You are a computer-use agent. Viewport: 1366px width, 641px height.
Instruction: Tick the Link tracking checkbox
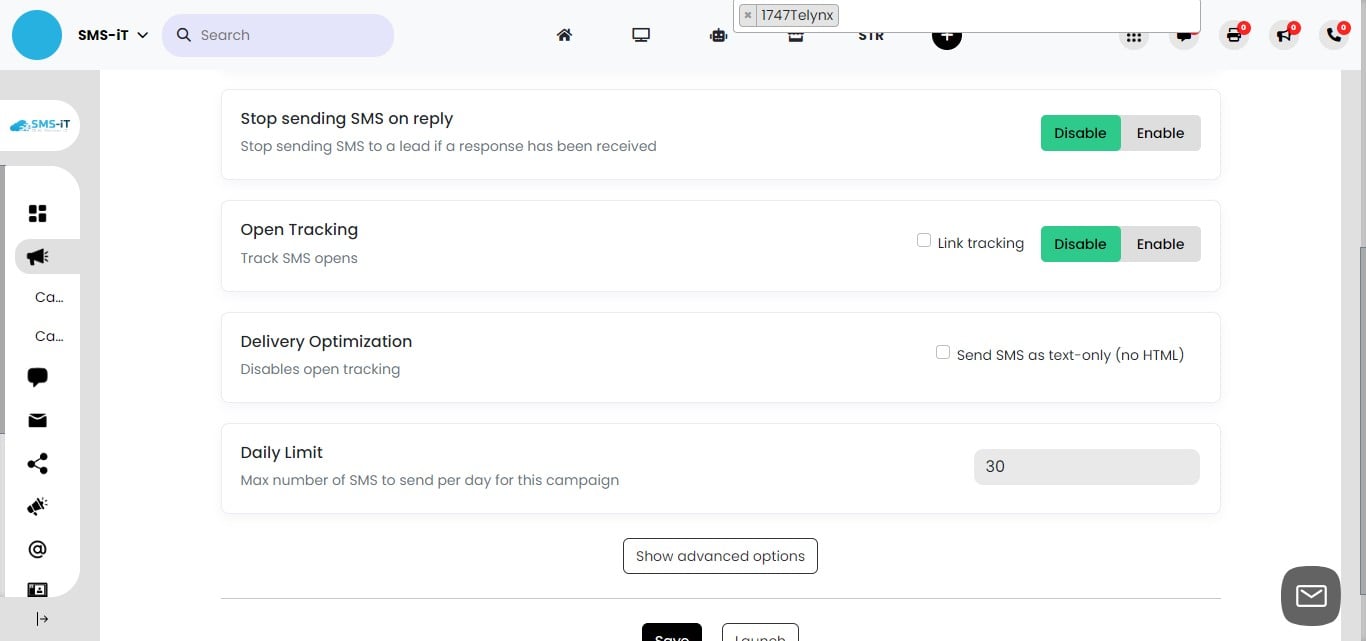pos(923,240)
